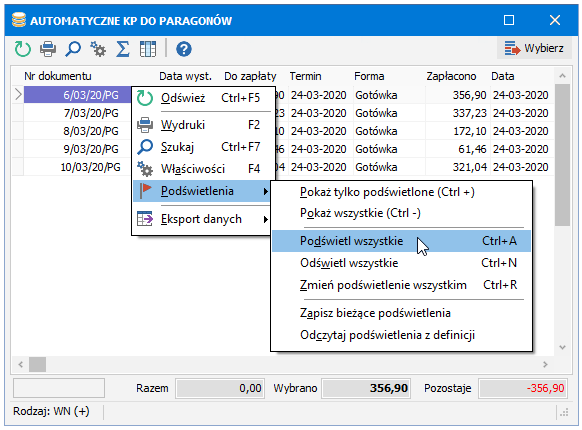Click the green refresh toolbar icon

pos(23,49)
